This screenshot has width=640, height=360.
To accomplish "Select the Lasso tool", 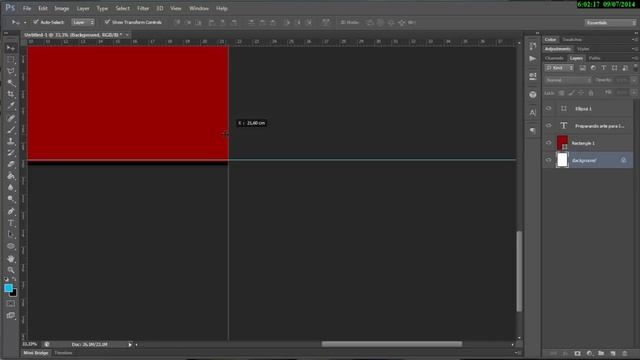I will (11, 71).
